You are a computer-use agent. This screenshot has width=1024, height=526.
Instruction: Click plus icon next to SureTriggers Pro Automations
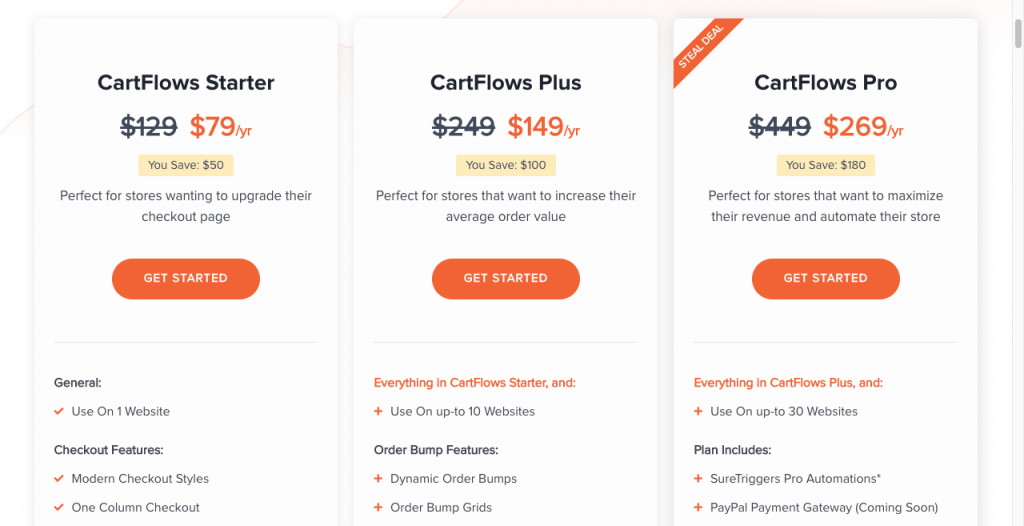(698, 479)
